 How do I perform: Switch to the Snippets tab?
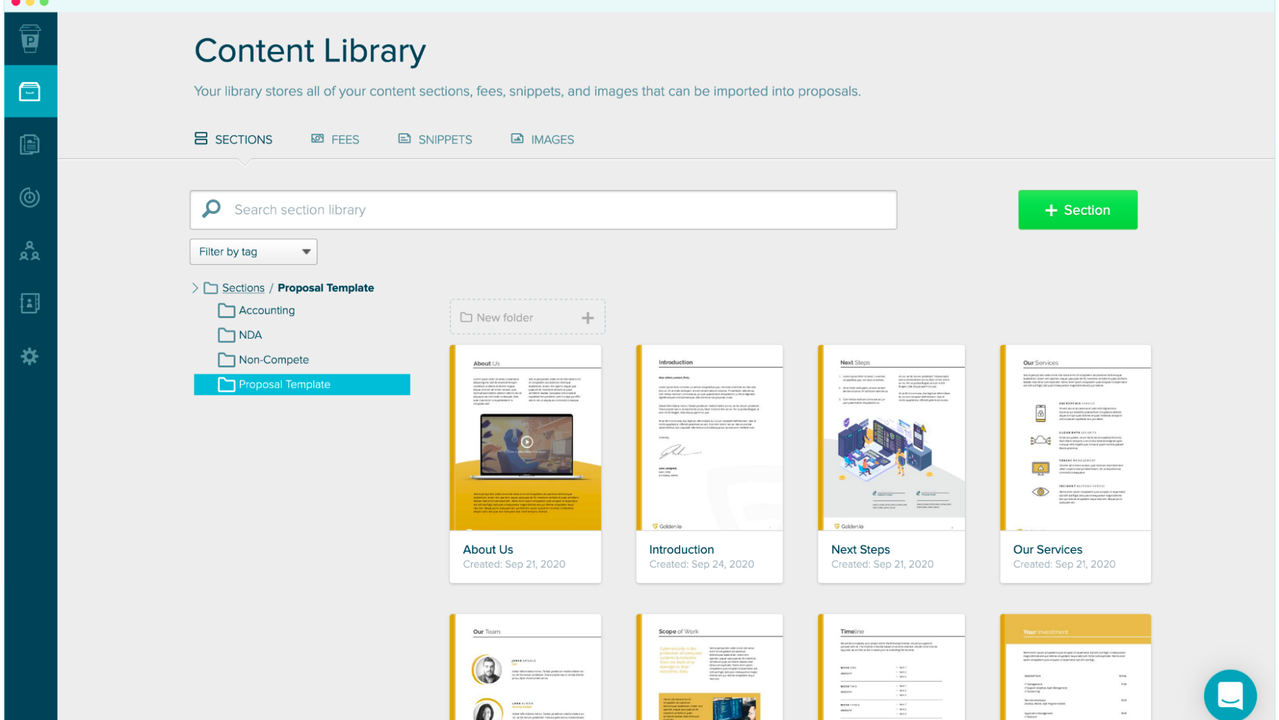click(x=435, y=139)
